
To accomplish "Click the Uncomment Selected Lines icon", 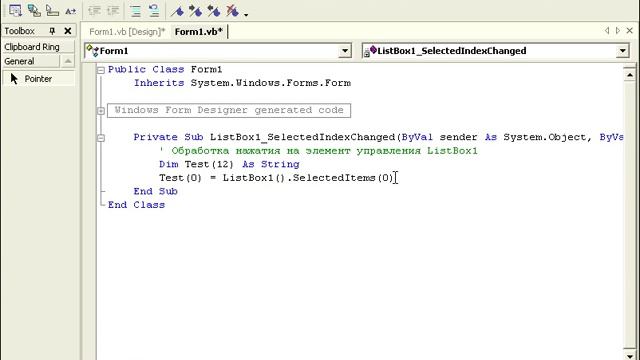I will (x=154, y=11).
